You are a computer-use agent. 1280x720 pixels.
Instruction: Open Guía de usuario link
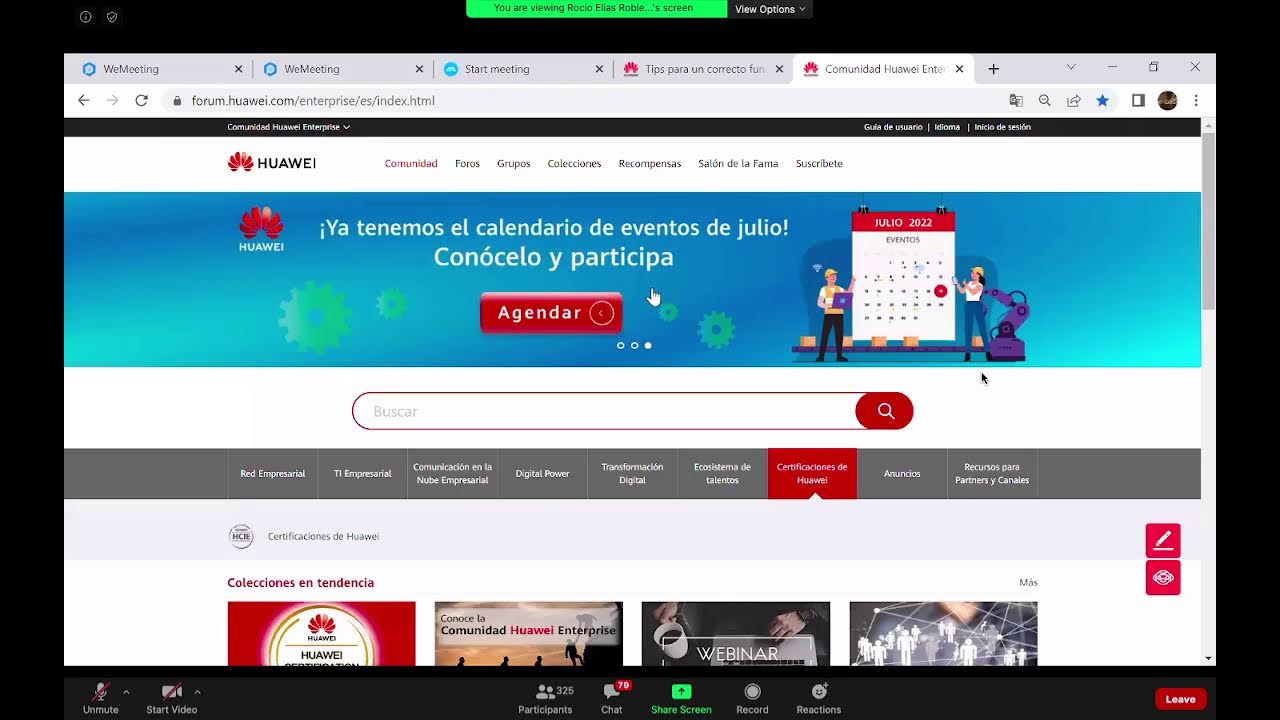(x=893, y=127)
